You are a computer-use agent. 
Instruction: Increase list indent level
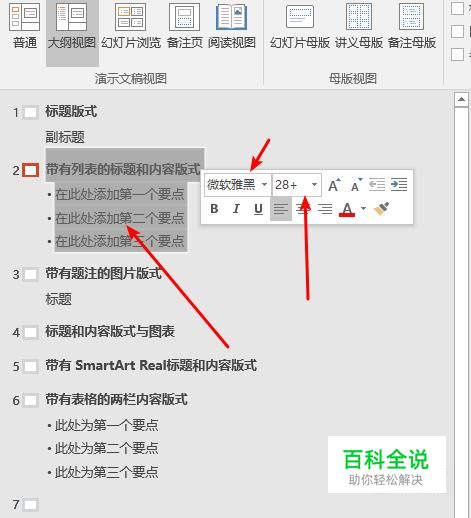pyautogui.click(x=399, y=185)
